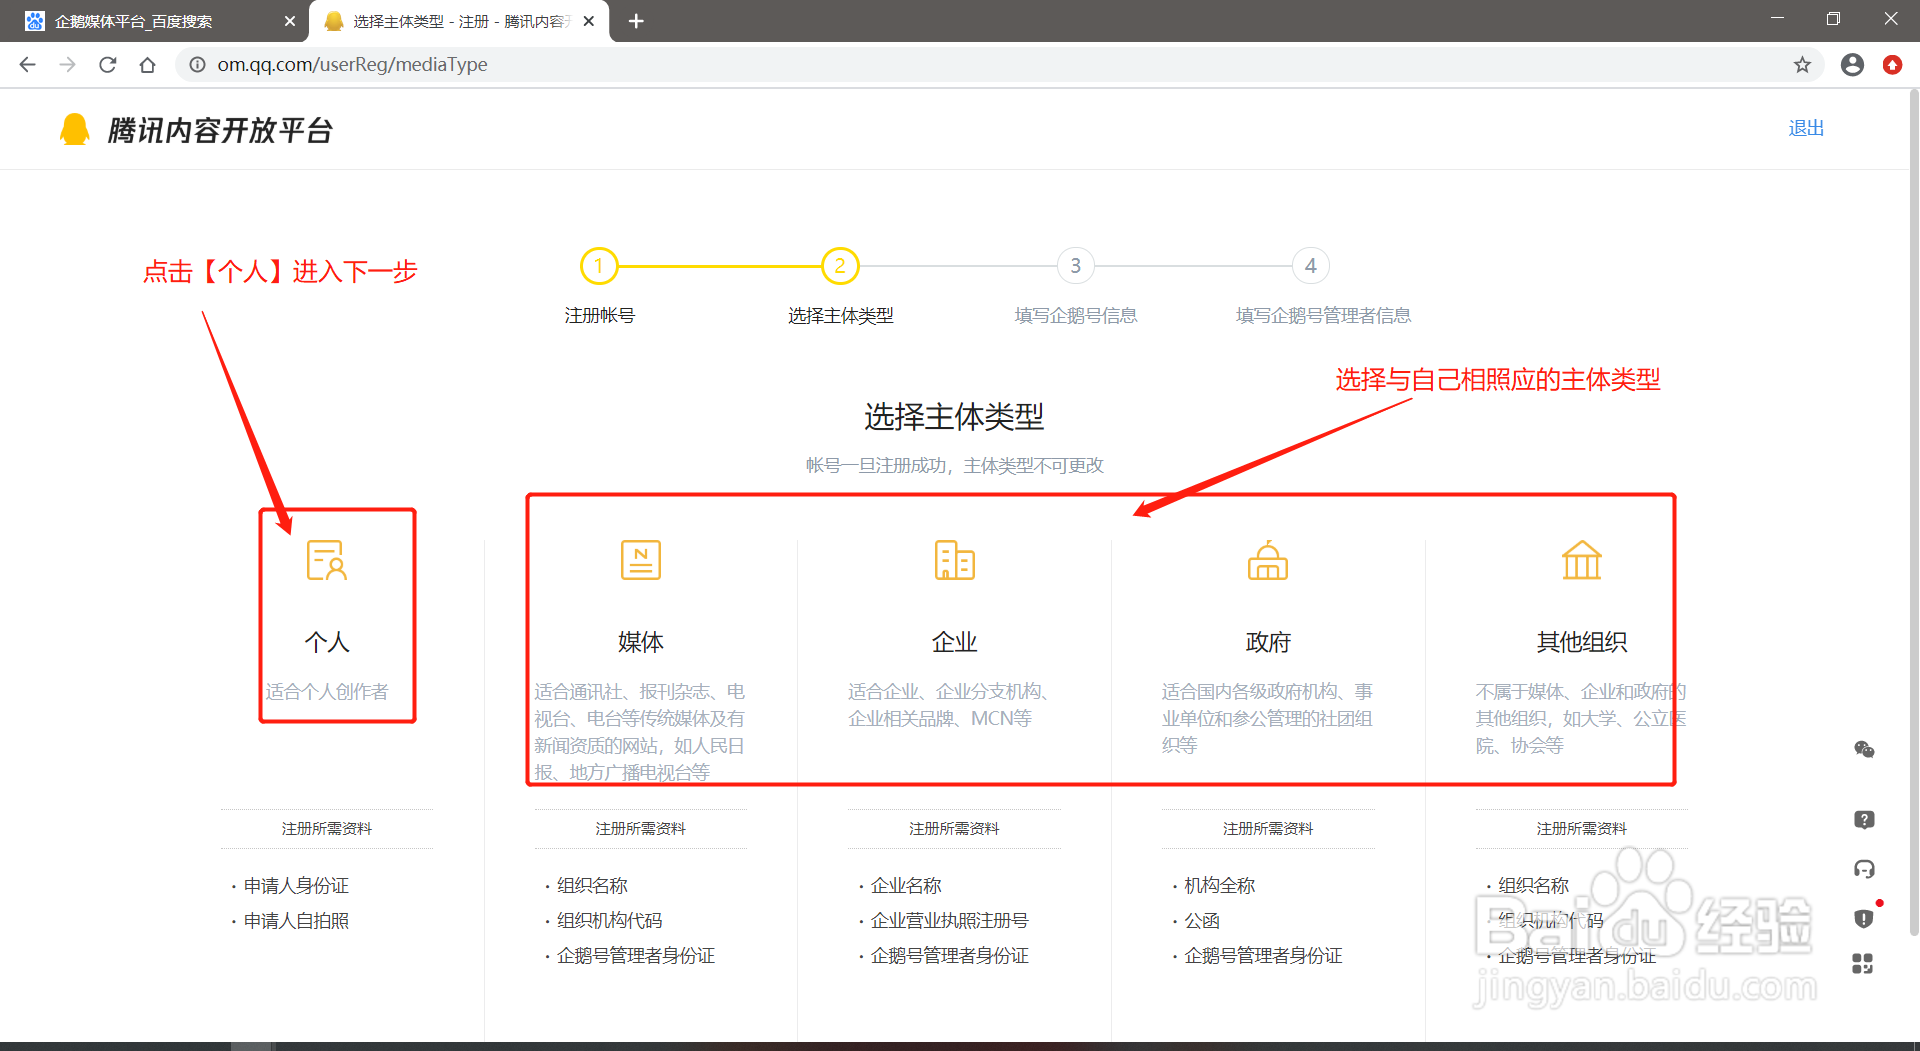1920x1051 pixels.
Task: Click 企鹅号管理者身份证 under 媒体 column
Action: [636, 956]
